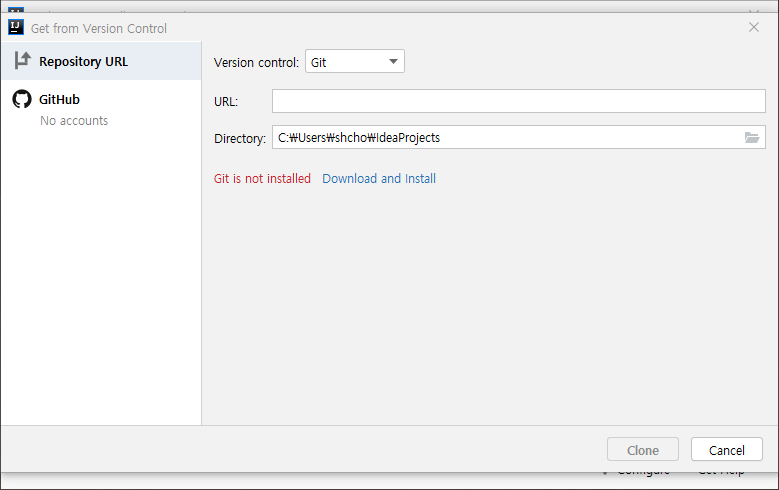Click the Clone button

tap(643, 450)
